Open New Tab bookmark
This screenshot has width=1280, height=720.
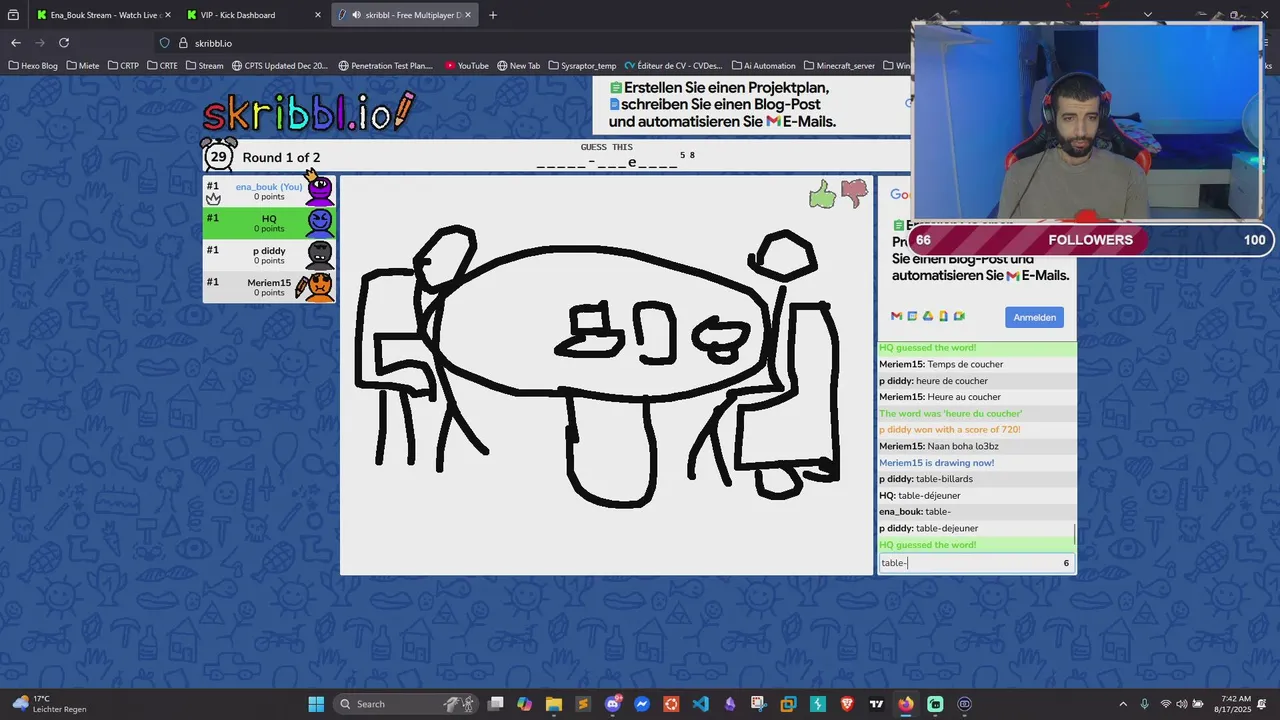tap(518, 66)
